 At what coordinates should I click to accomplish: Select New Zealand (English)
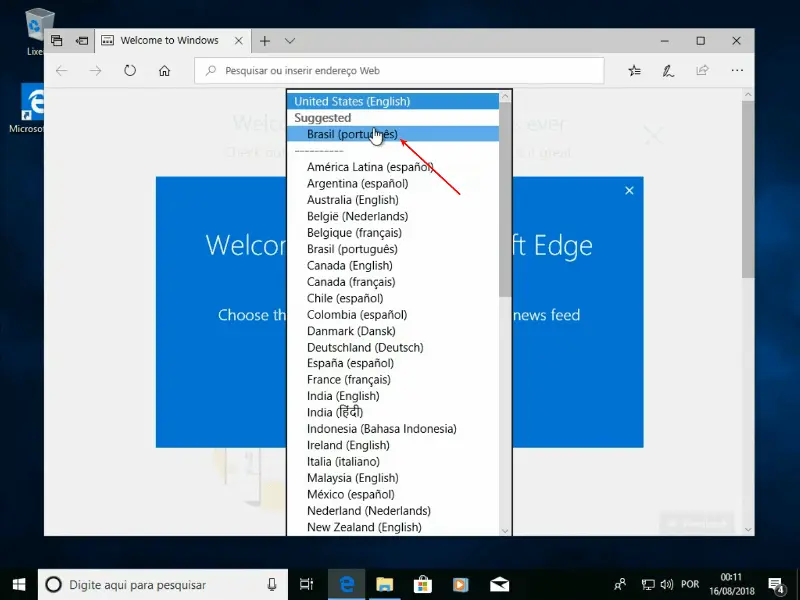click(x=393, y=527)
